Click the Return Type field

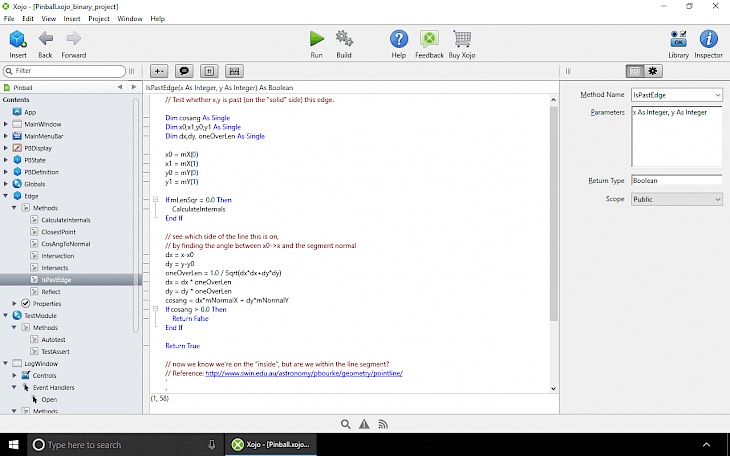[x=676, y=181]
